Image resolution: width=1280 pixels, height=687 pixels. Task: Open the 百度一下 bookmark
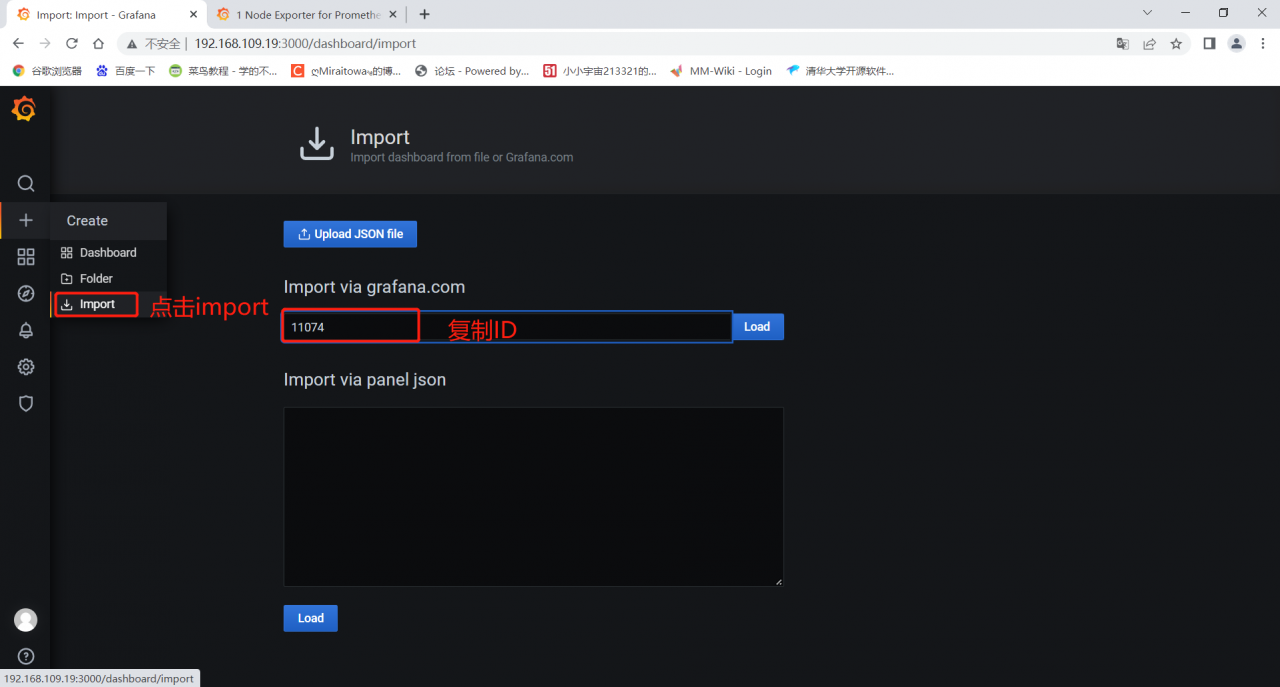125,71
